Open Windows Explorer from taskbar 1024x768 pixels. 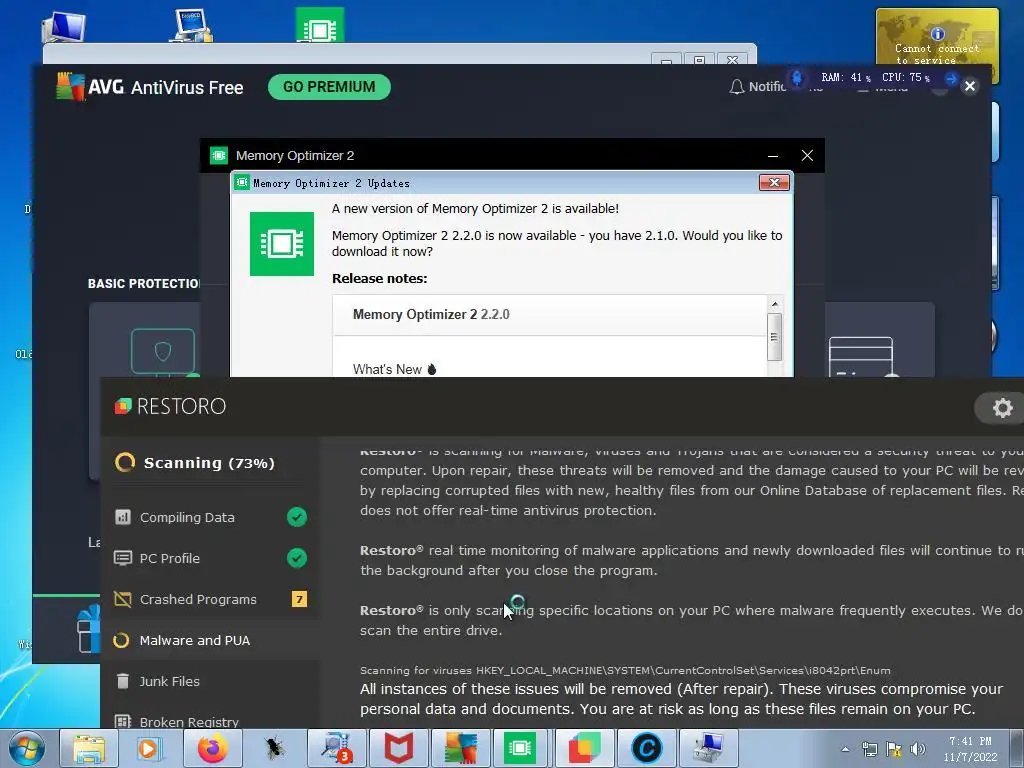click(89, 748)
